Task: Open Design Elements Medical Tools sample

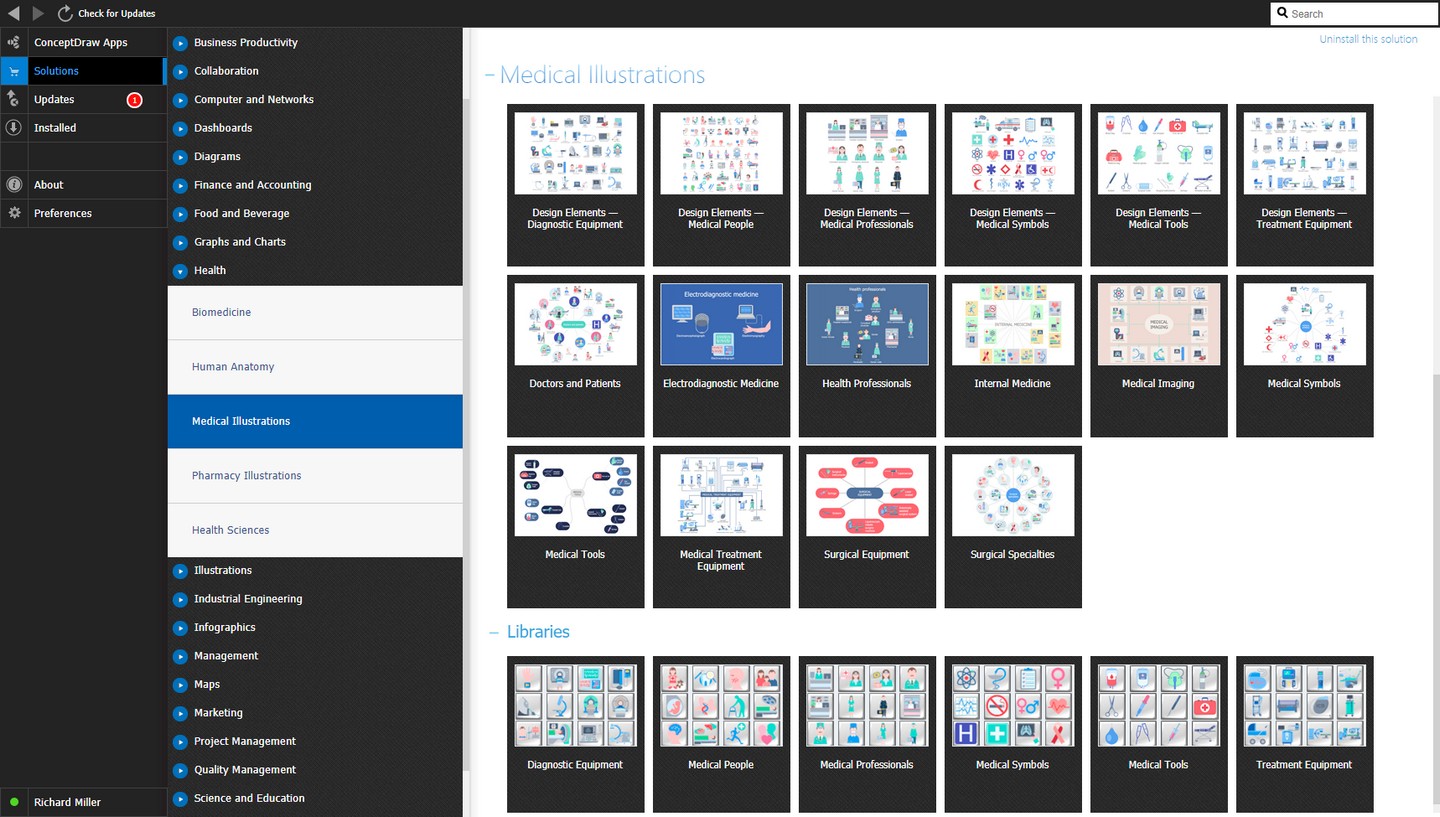Action: (1159, 185)
